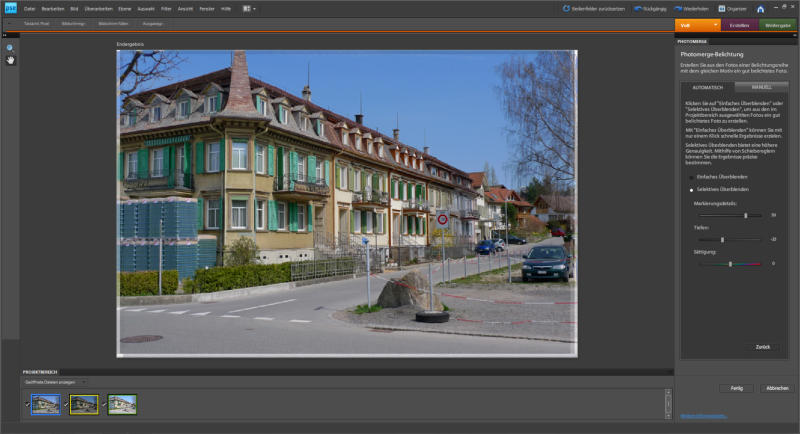Select Einfaches Überblenden radio option

[691, 177]
